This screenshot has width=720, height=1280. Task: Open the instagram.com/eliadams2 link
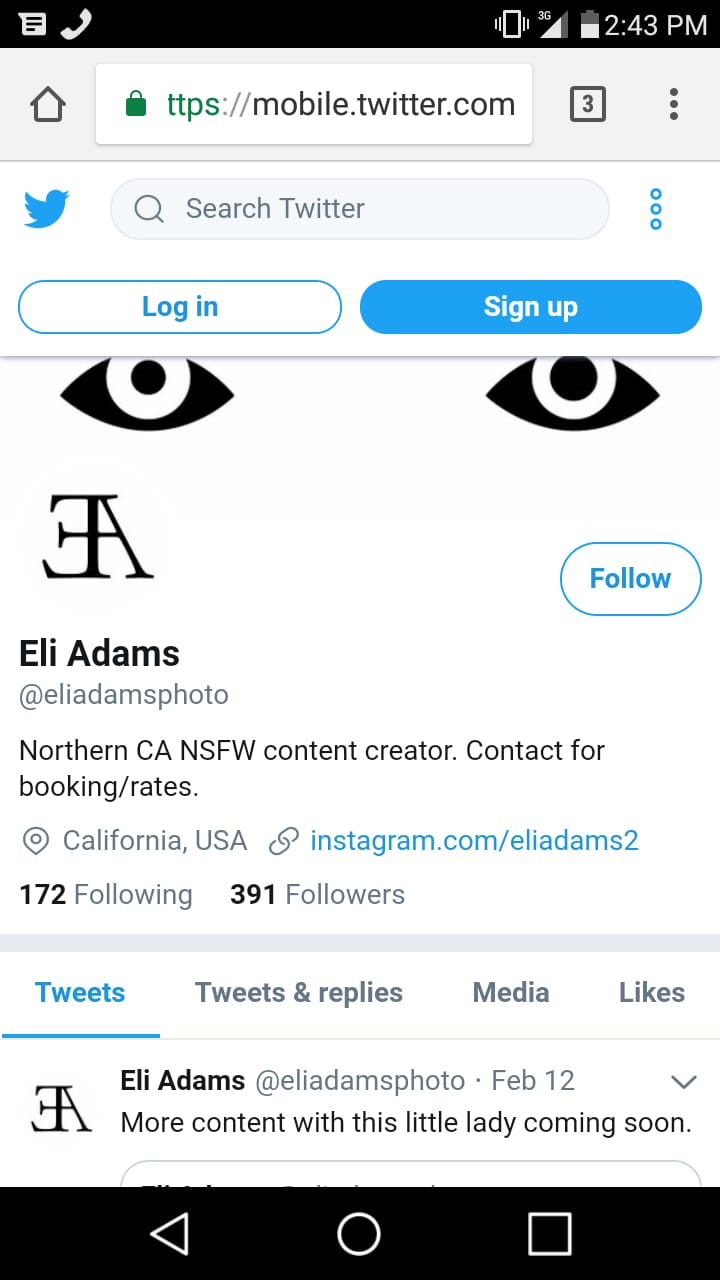point(474,840)
